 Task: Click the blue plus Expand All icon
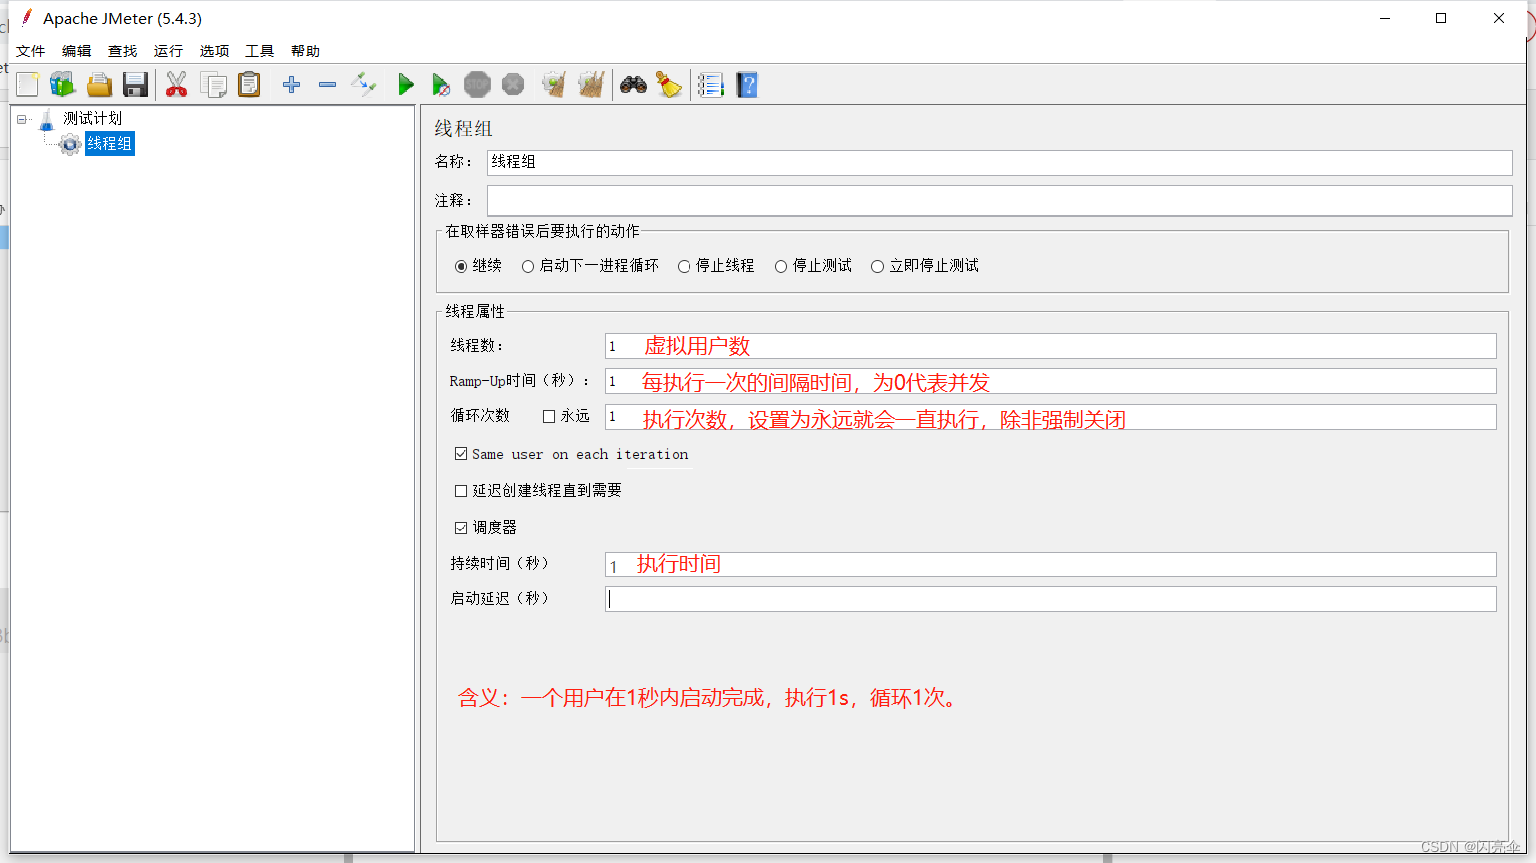pos(291,85)
